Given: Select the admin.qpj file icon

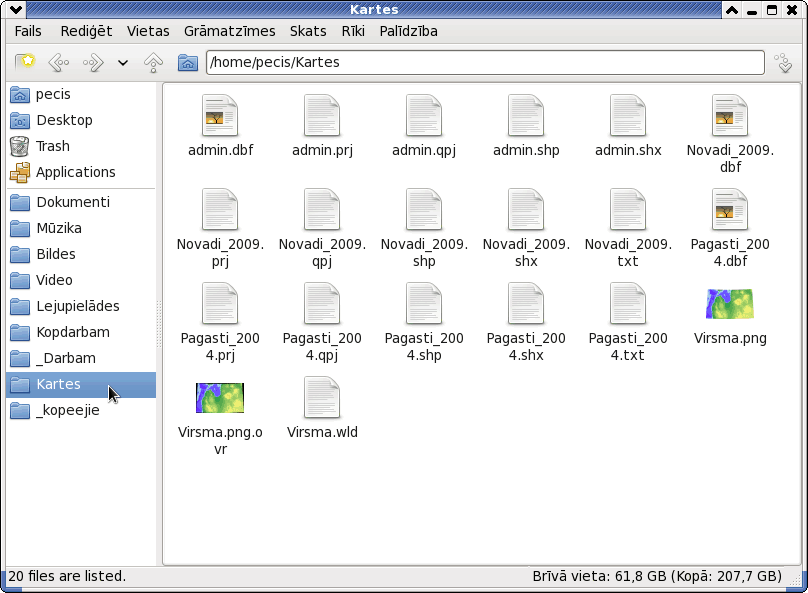Looking at the screenshot, I should [424, 115].
